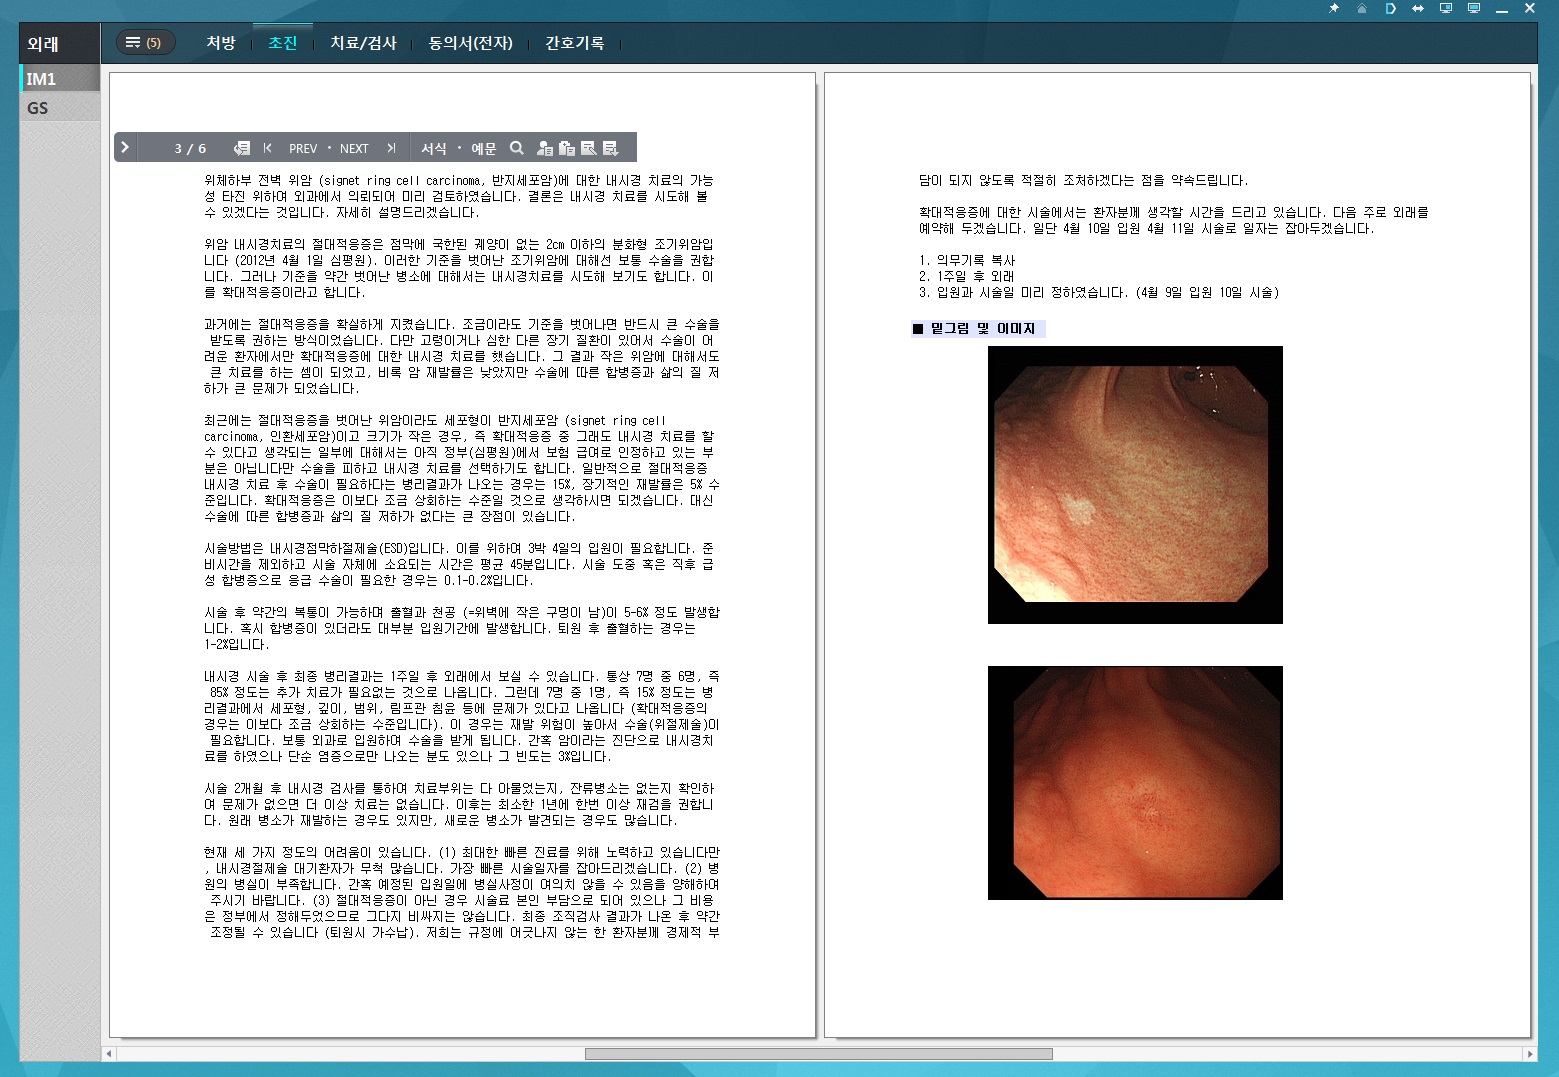Expand the record toolbar chevron
Image resolution: width=1559 pixels, height=1077 pixels.
click(125, 147)
